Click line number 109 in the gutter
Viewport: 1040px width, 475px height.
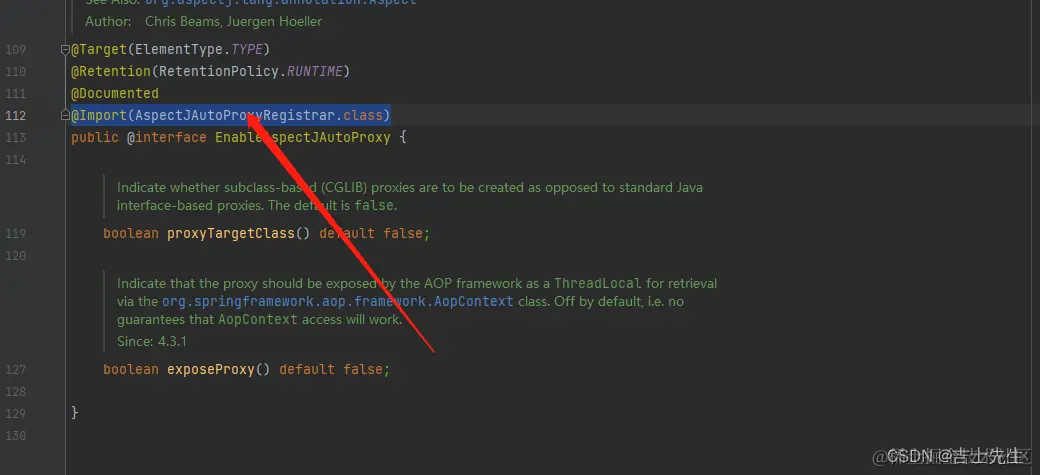[15, 50]
